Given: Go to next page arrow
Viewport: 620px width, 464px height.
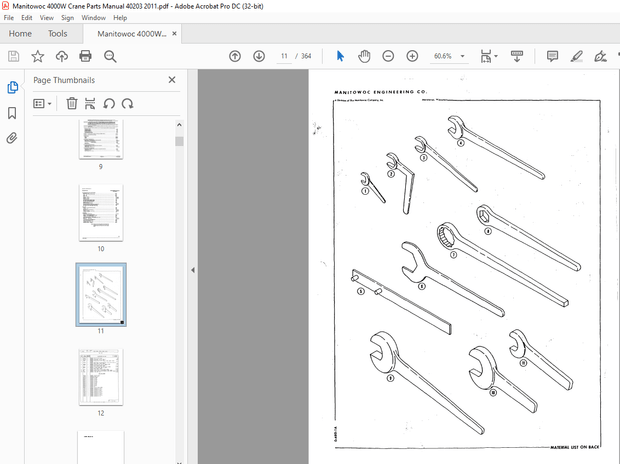Looking at the screenshot, I should (259, 56).
